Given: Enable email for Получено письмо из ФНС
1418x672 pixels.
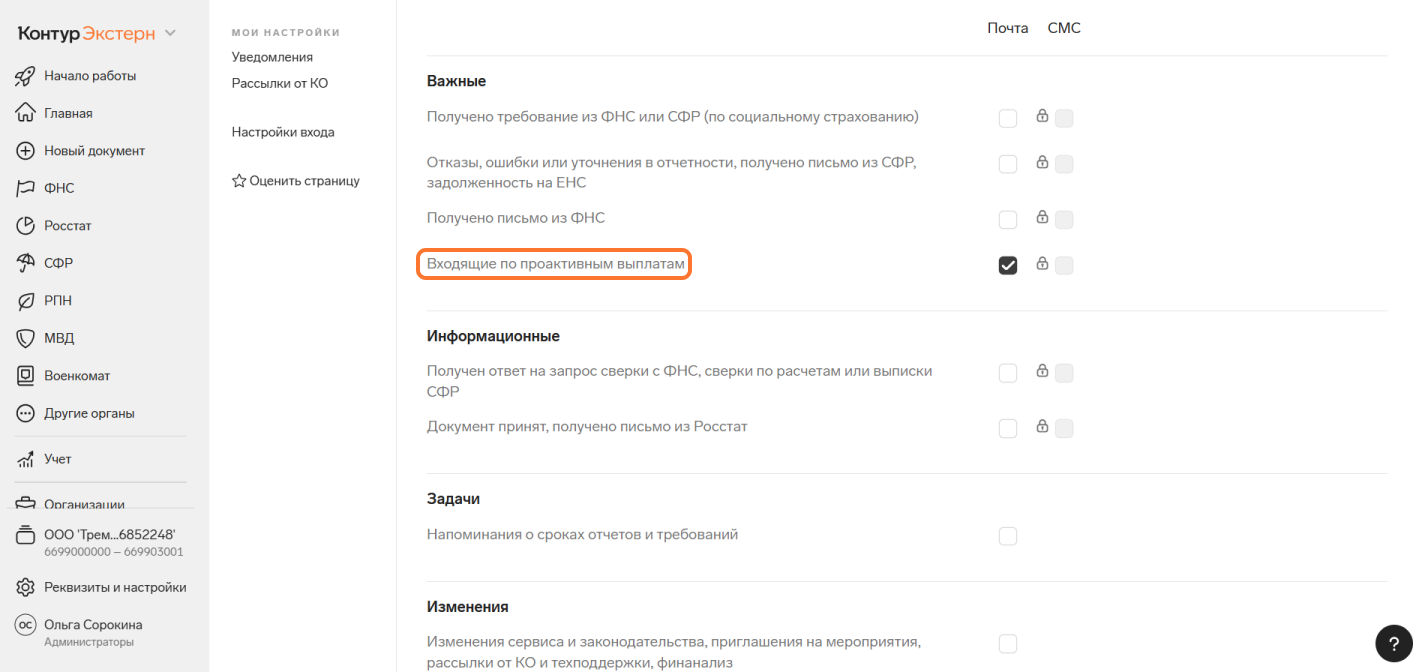Looking at the screenshot, I should (x=1008, y=219).
